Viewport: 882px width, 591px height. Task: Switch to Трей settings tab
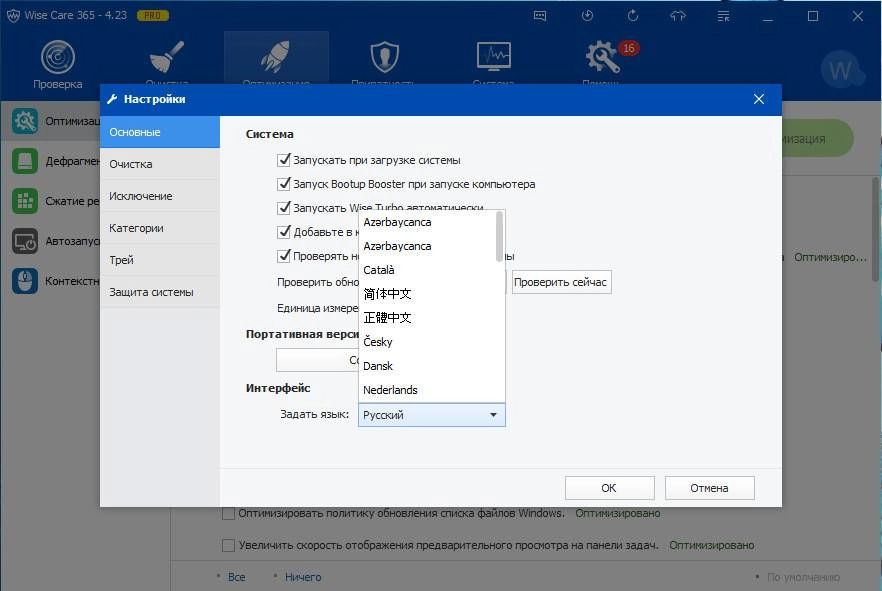point(160,260)
